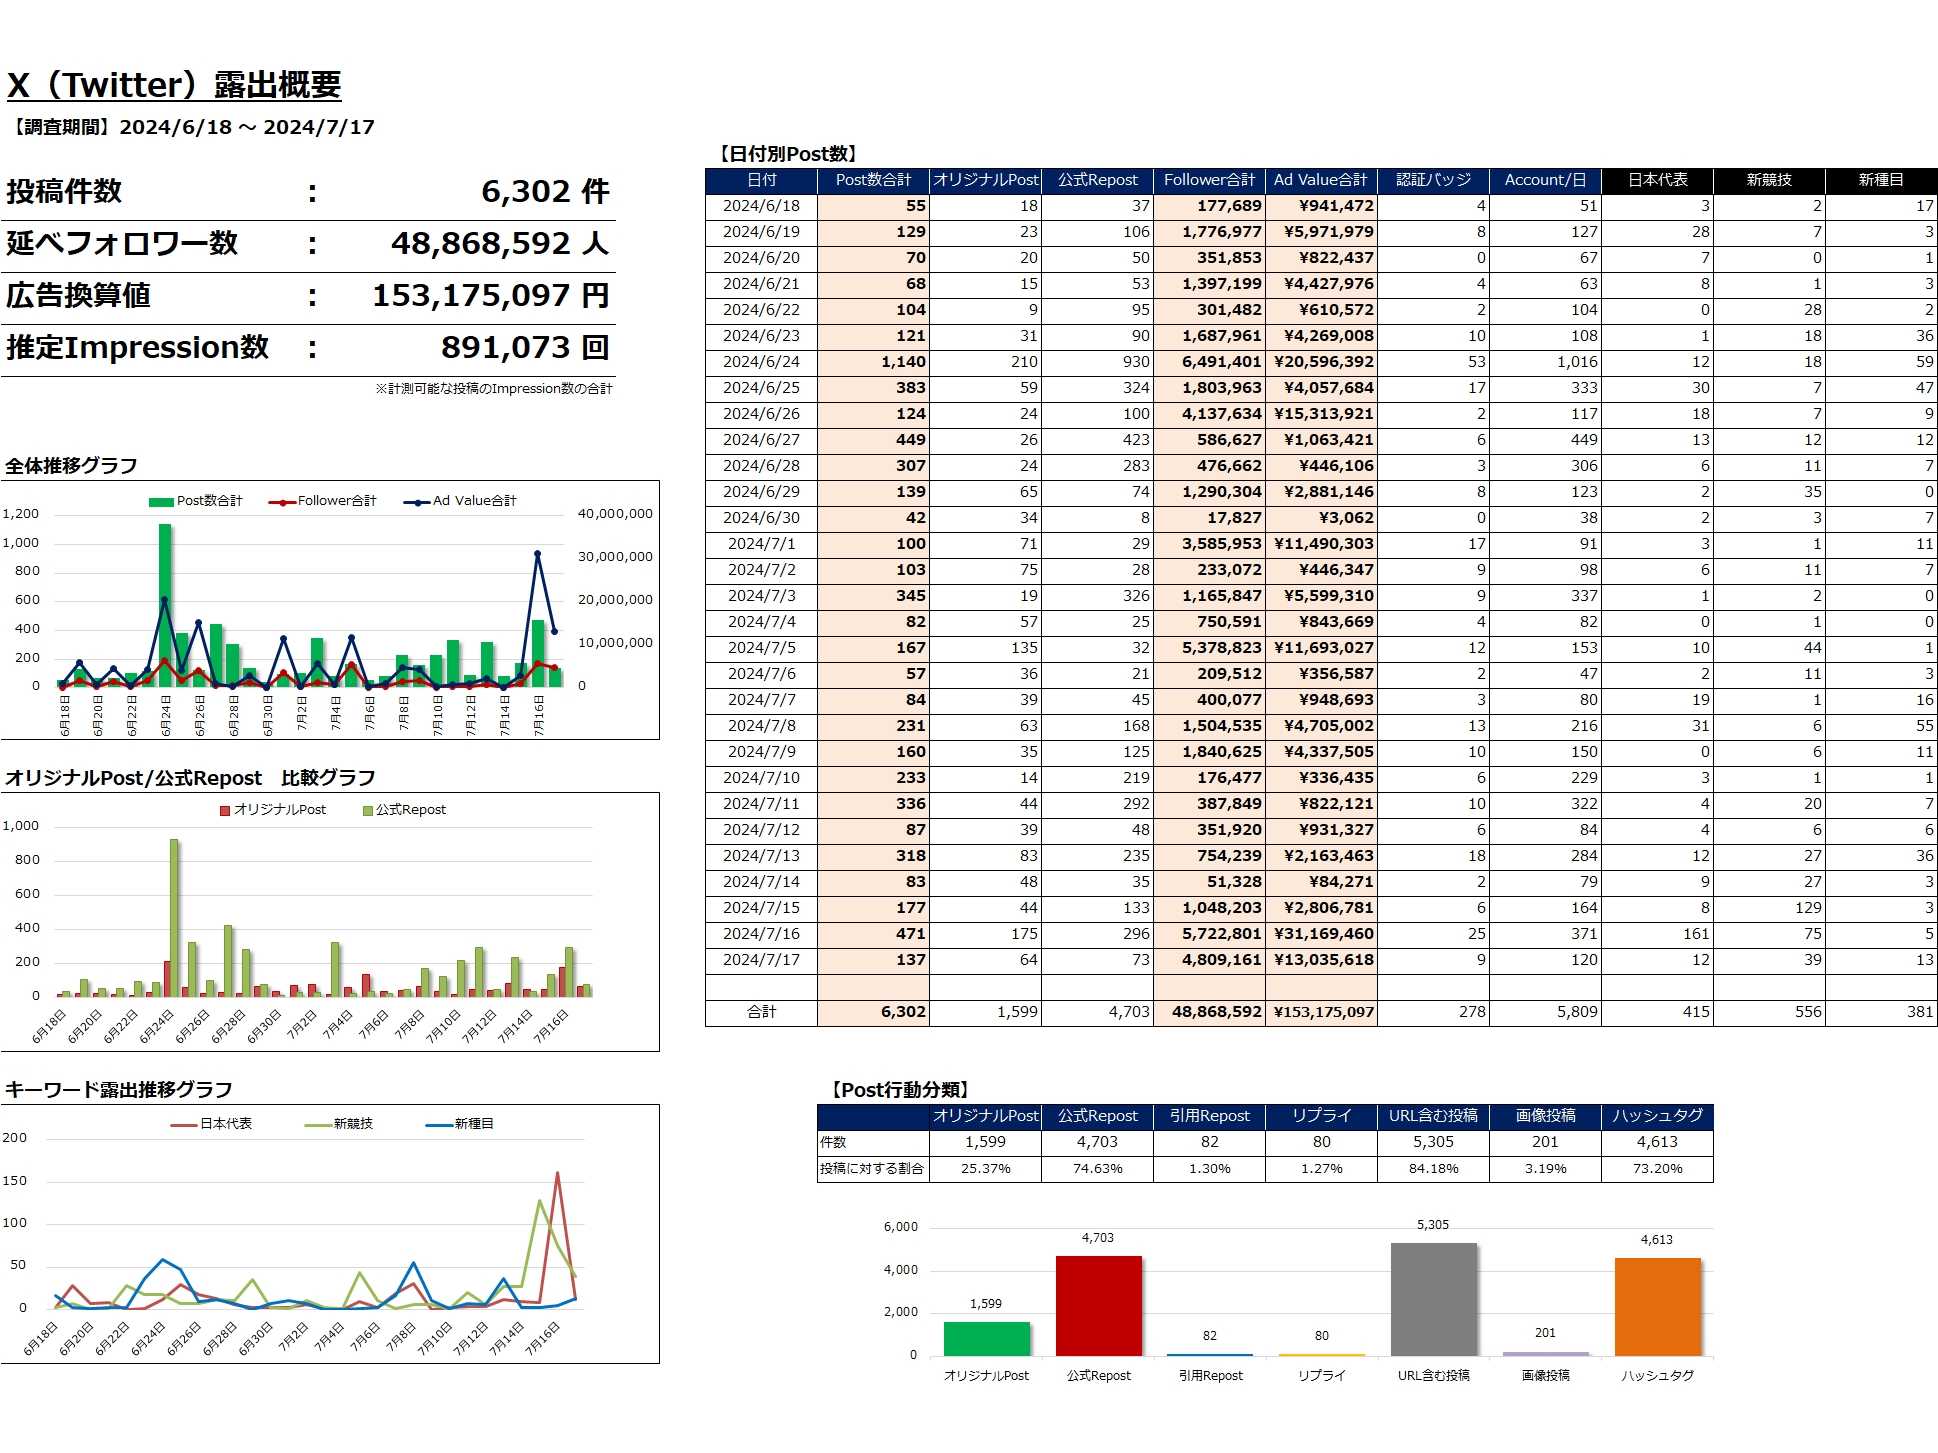The image size is (1938, 1453).
Task: Click the gray URL含む投稿 bar
Action: (x=1433, y=1300)
